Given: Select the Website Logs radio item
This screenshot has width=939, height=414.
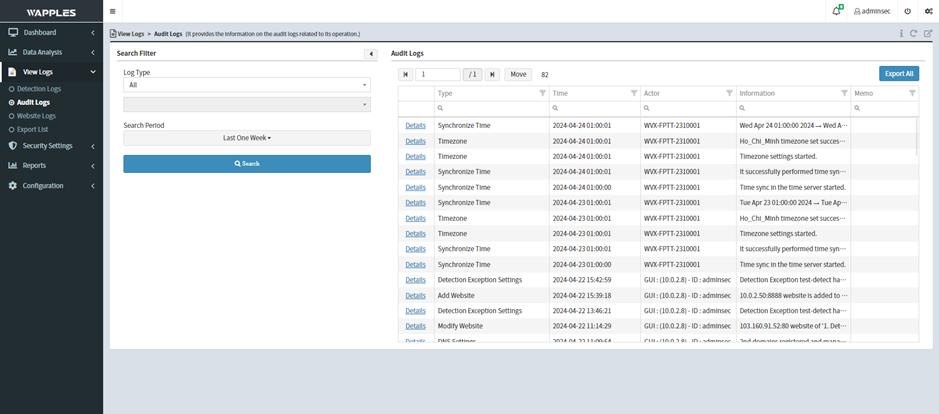Looking at the screenshot, I should (x=36, y=115).
